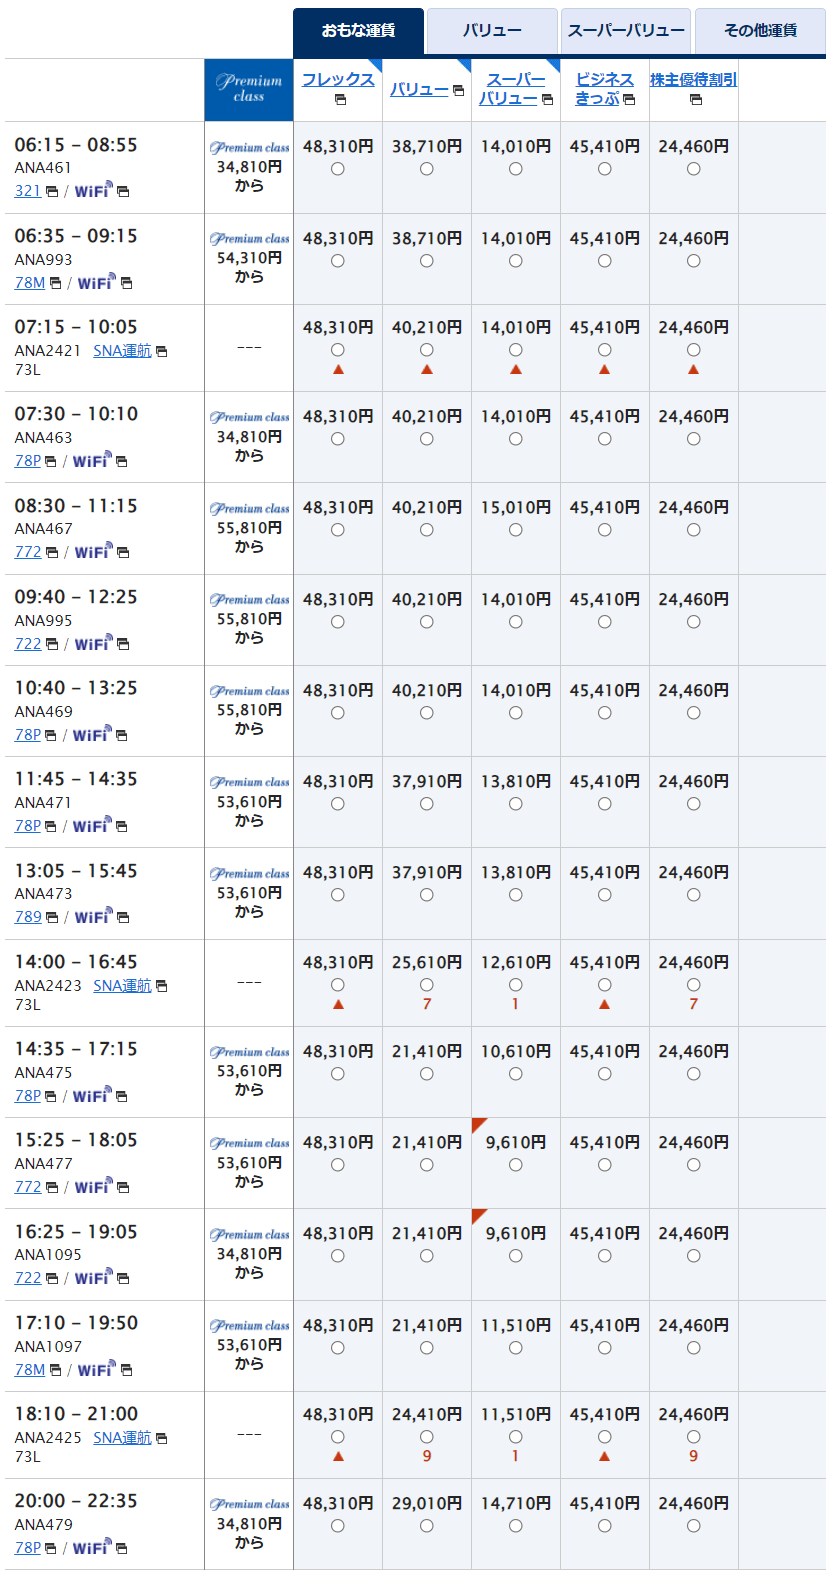Screen dimensions: 833x1580
Task: Open the 78M aircraft link for ANA993
Action: pos(30,283)
